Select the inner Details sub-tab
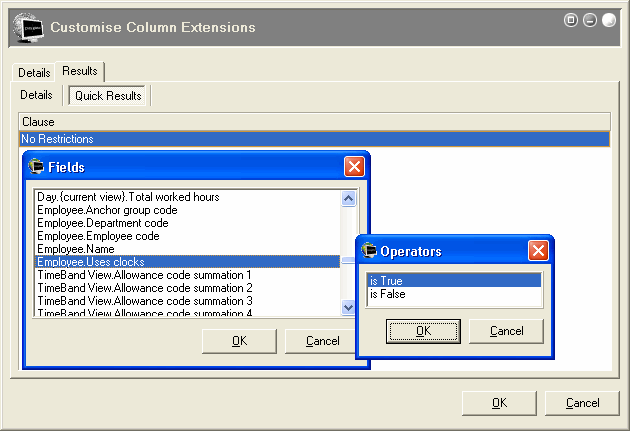This screenshot has height=431, width=630. pyautogui.click(x=37, y=95)
